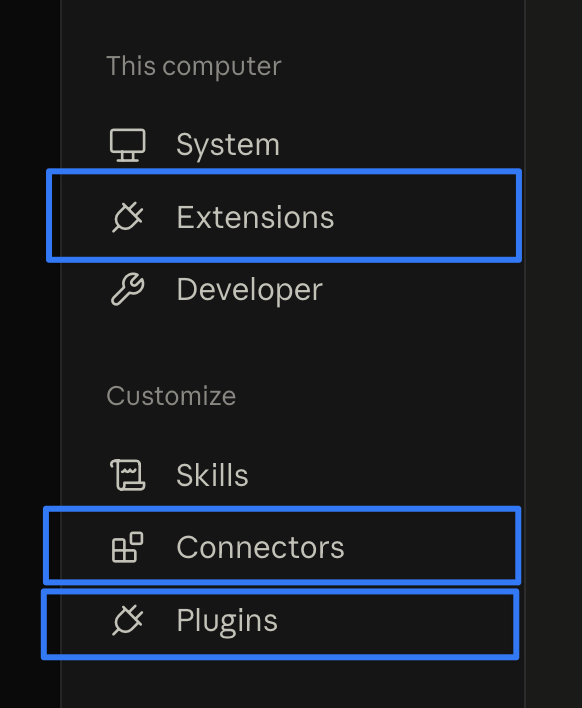Image resolution: width=582 pixels, height=708 pixels.
Task: Open the Plugins section
Action: pos(280,624)
